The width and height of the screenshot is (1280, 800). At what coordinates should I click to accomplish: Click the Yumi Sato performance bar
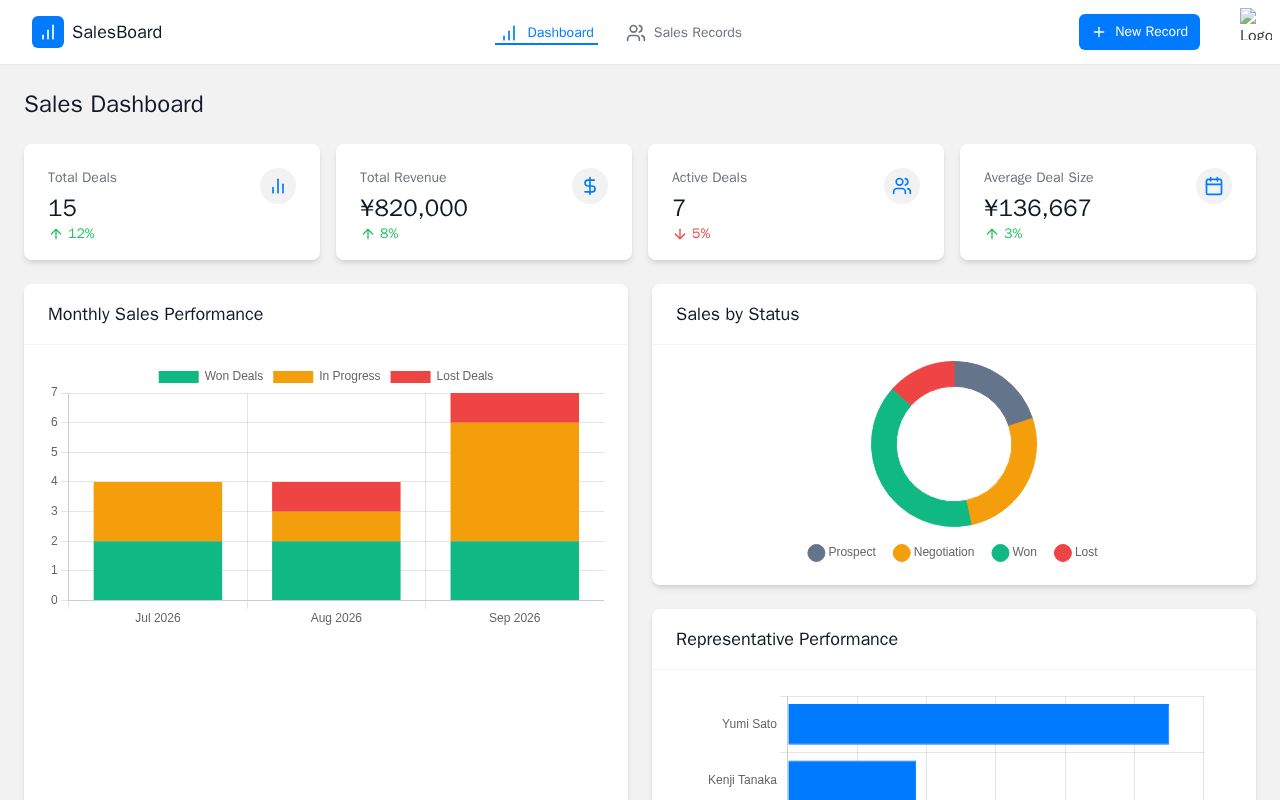pos(978,724)
